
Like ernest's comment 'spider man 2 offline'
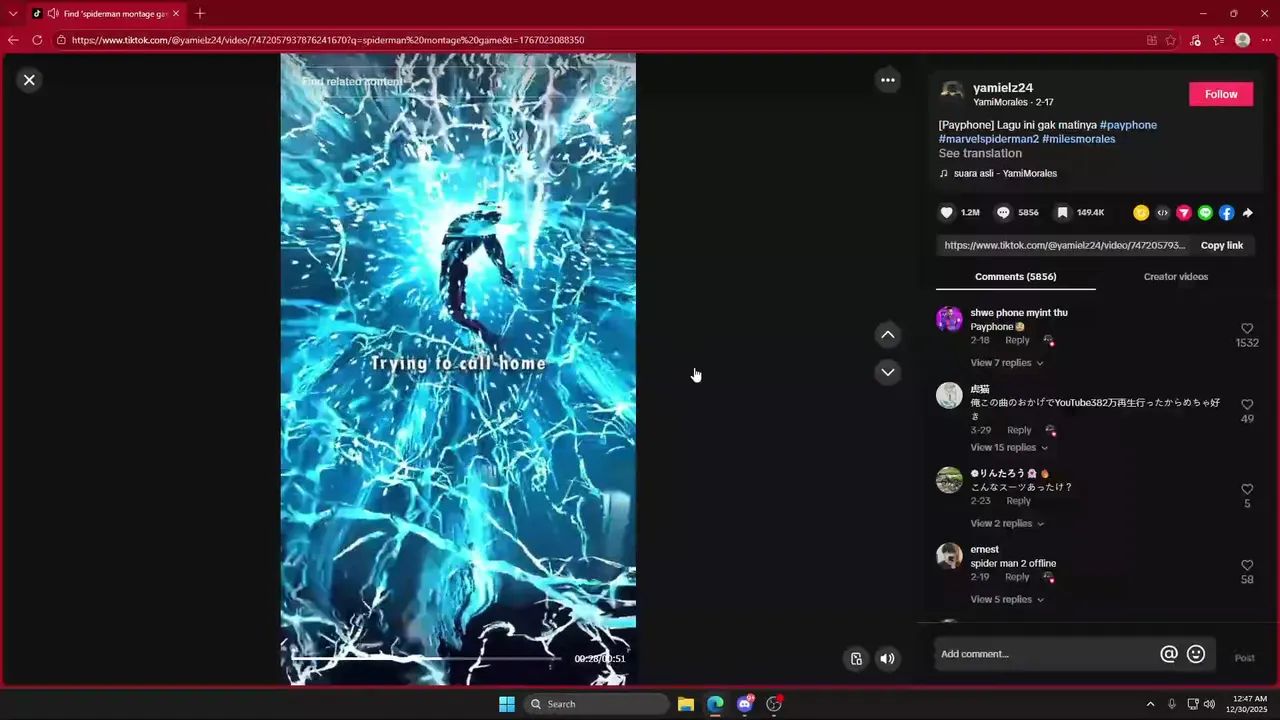(x=1247, y=565)
